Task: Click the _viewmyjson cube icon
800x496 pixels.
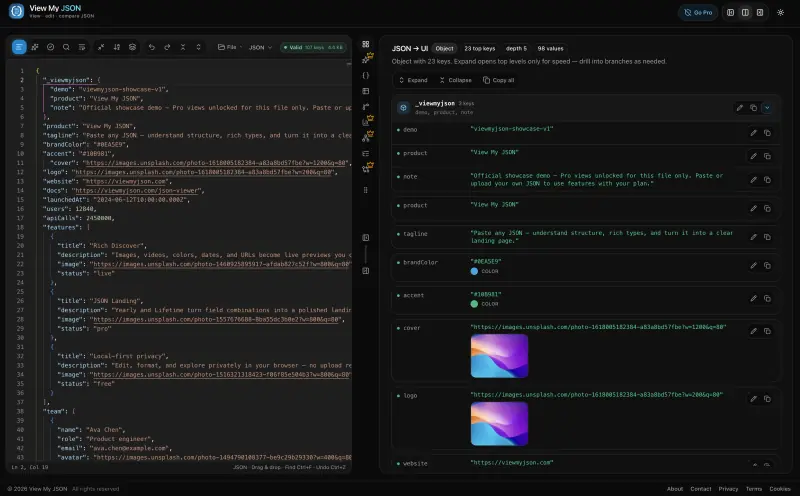Action: click(404, 108)
